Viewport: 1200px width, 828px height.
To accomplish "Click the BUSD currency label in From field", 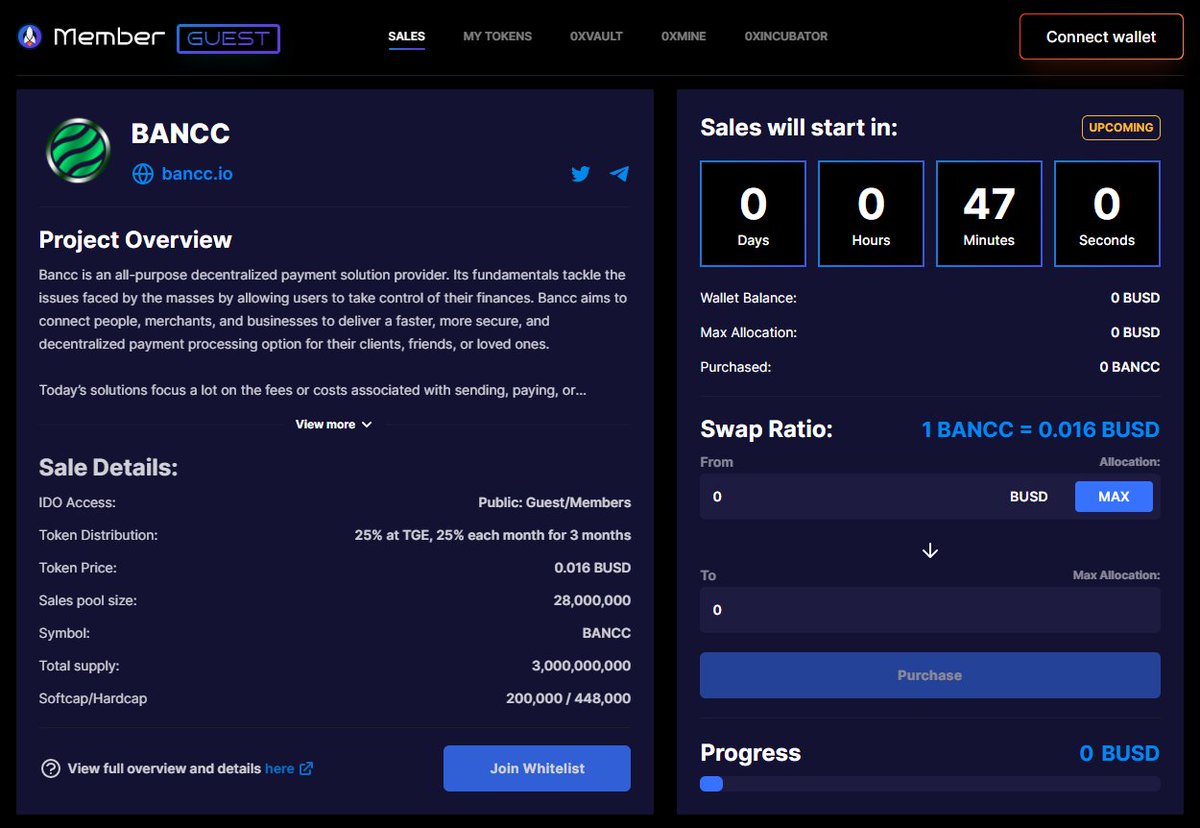I will (x=1029, y=497).
